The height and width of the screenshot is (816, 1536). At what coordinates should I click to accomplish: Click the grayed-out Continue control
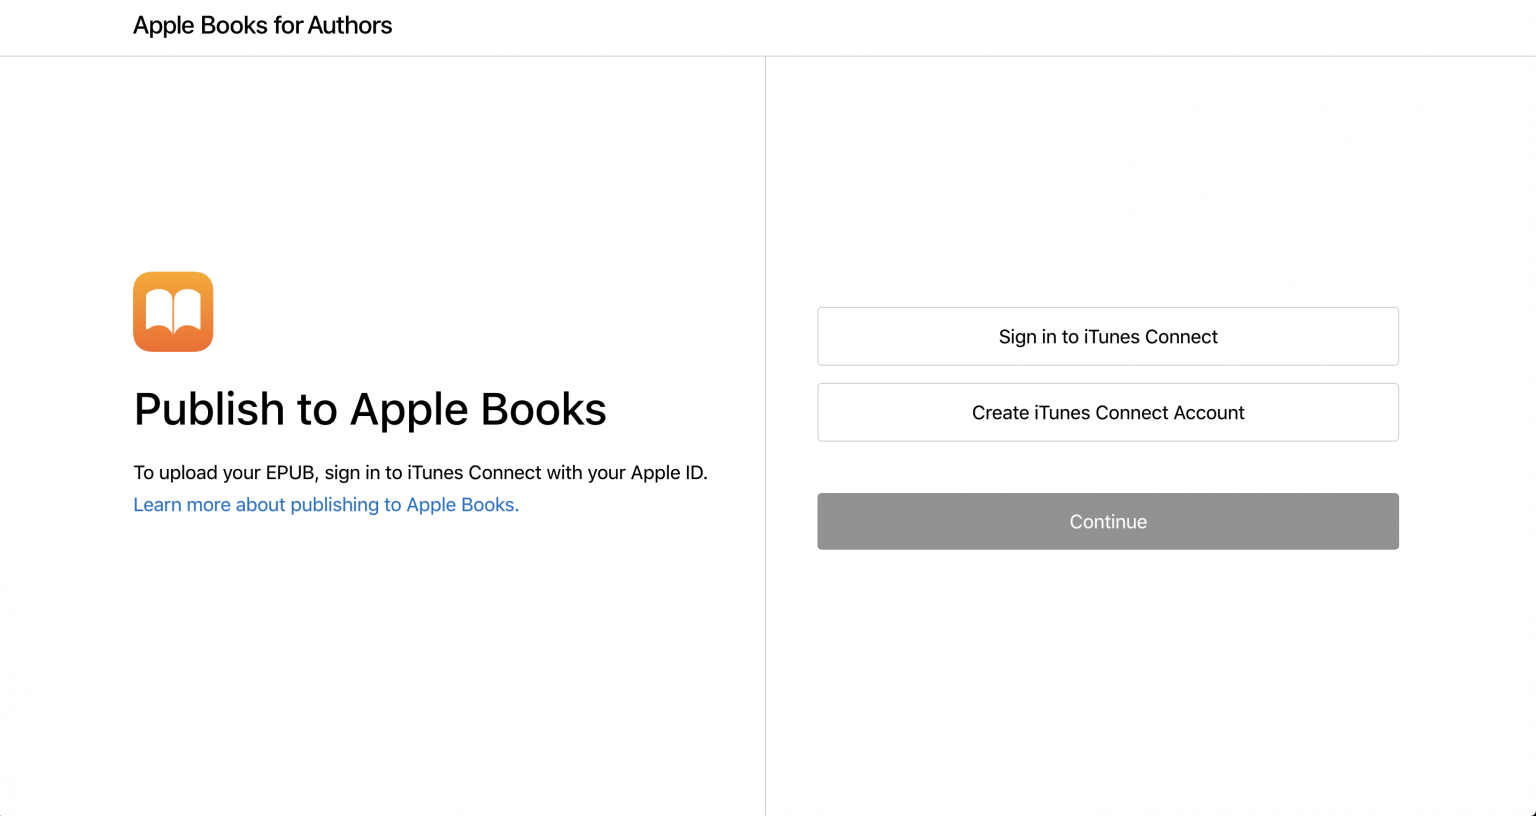click(x=1107, y=521)
